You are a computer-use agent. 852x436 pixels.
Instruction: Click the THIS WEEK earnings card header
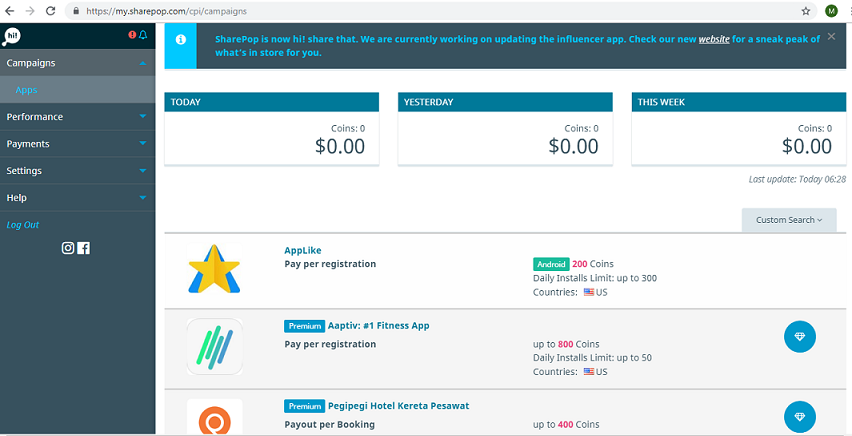(739, 102)
